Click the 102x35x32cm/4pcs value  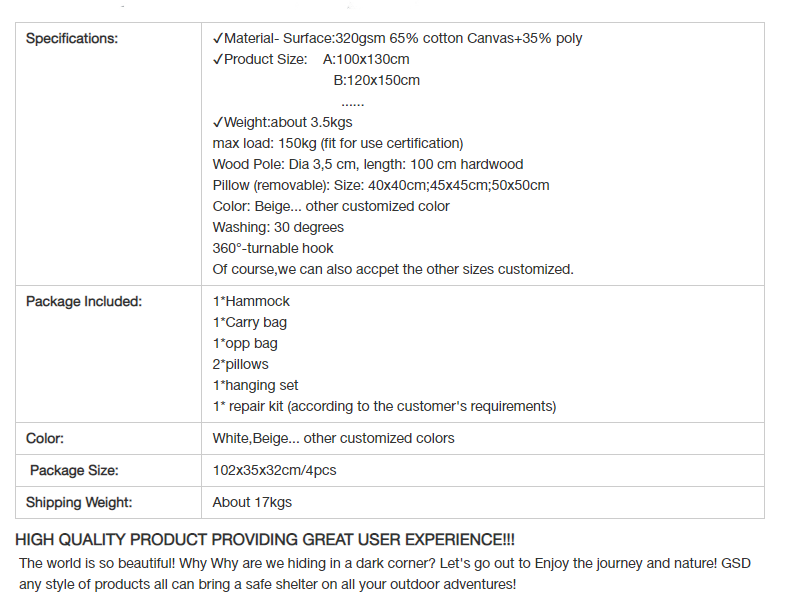(274, 470)
